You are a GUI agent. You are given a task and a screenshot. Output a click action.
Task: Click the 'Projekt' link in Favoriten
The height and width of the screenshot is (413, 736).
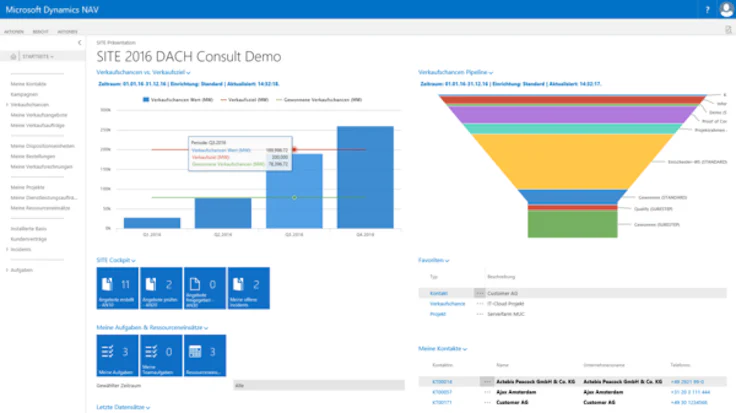[437, 314]
